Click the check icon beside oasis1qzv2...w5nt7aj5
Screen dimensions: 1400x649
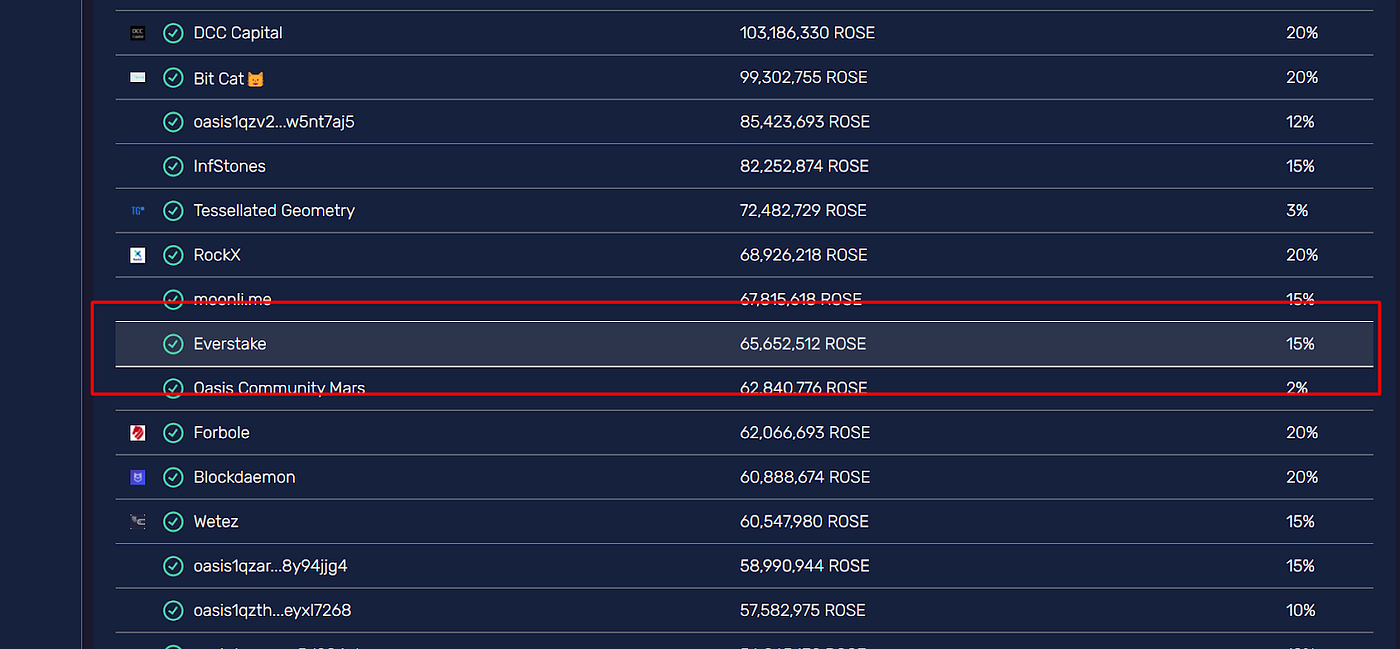tap(173, 122)
